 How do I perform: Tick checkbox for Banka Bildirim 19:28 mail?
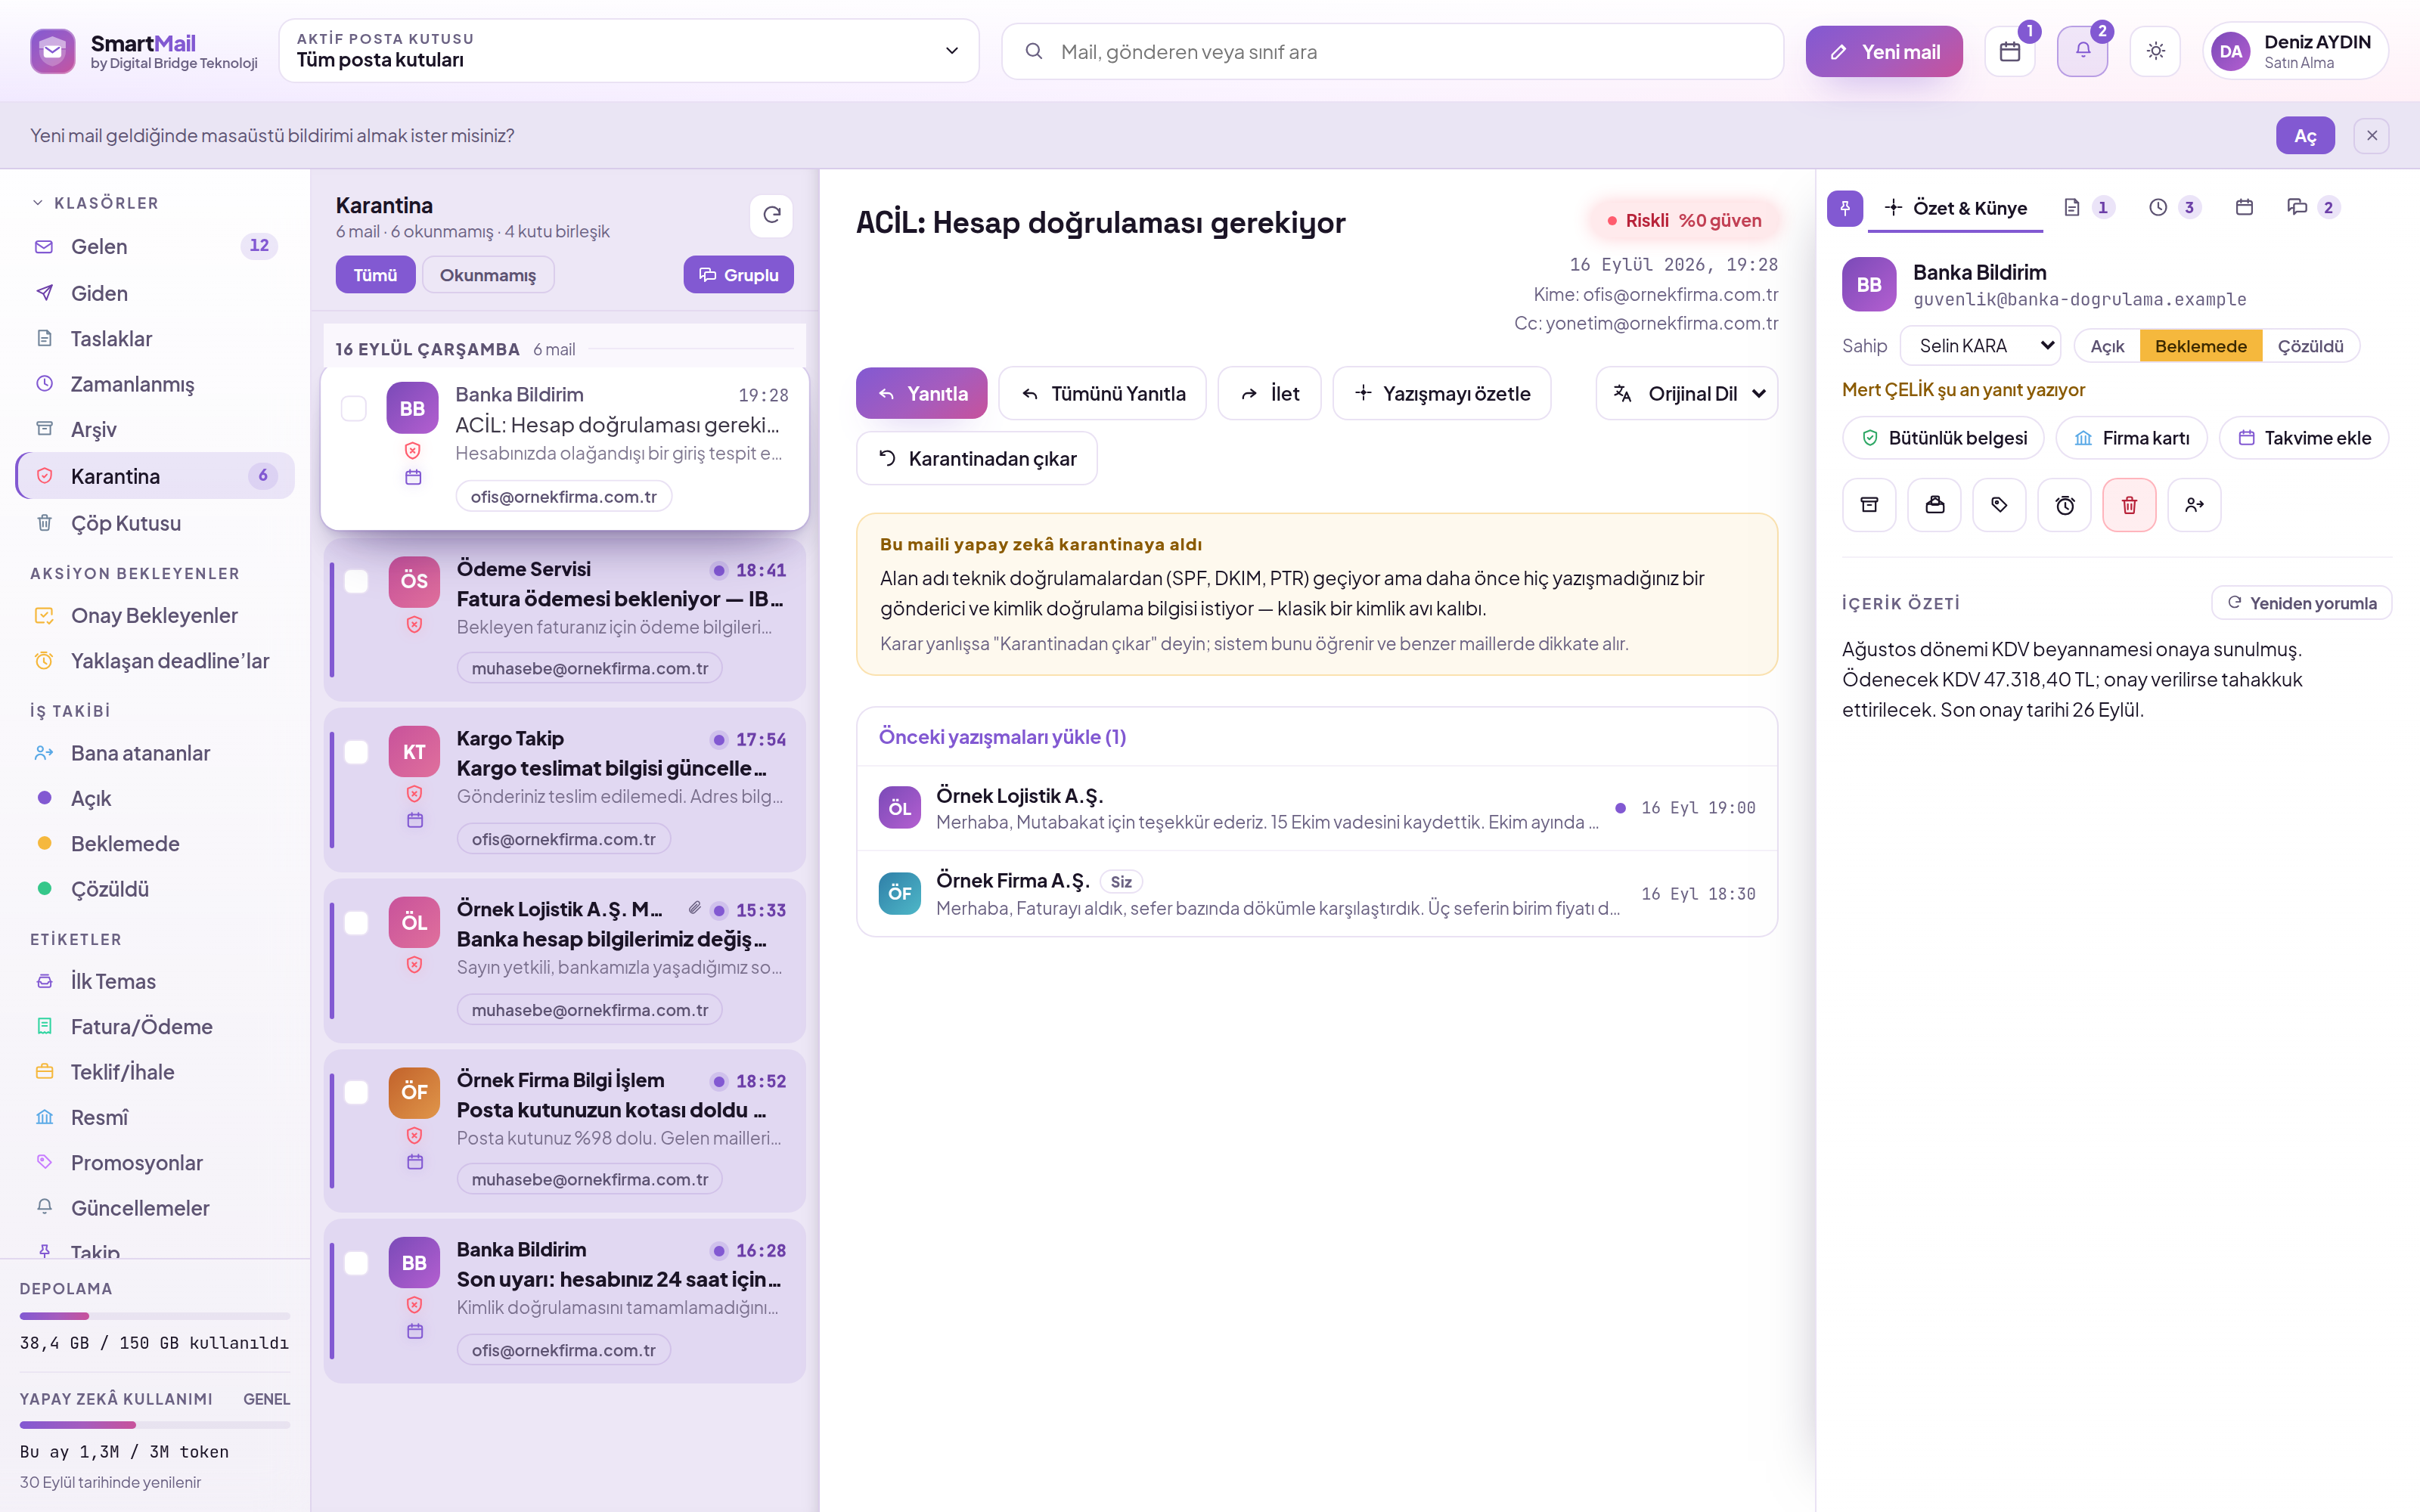(x=354, y=409)
